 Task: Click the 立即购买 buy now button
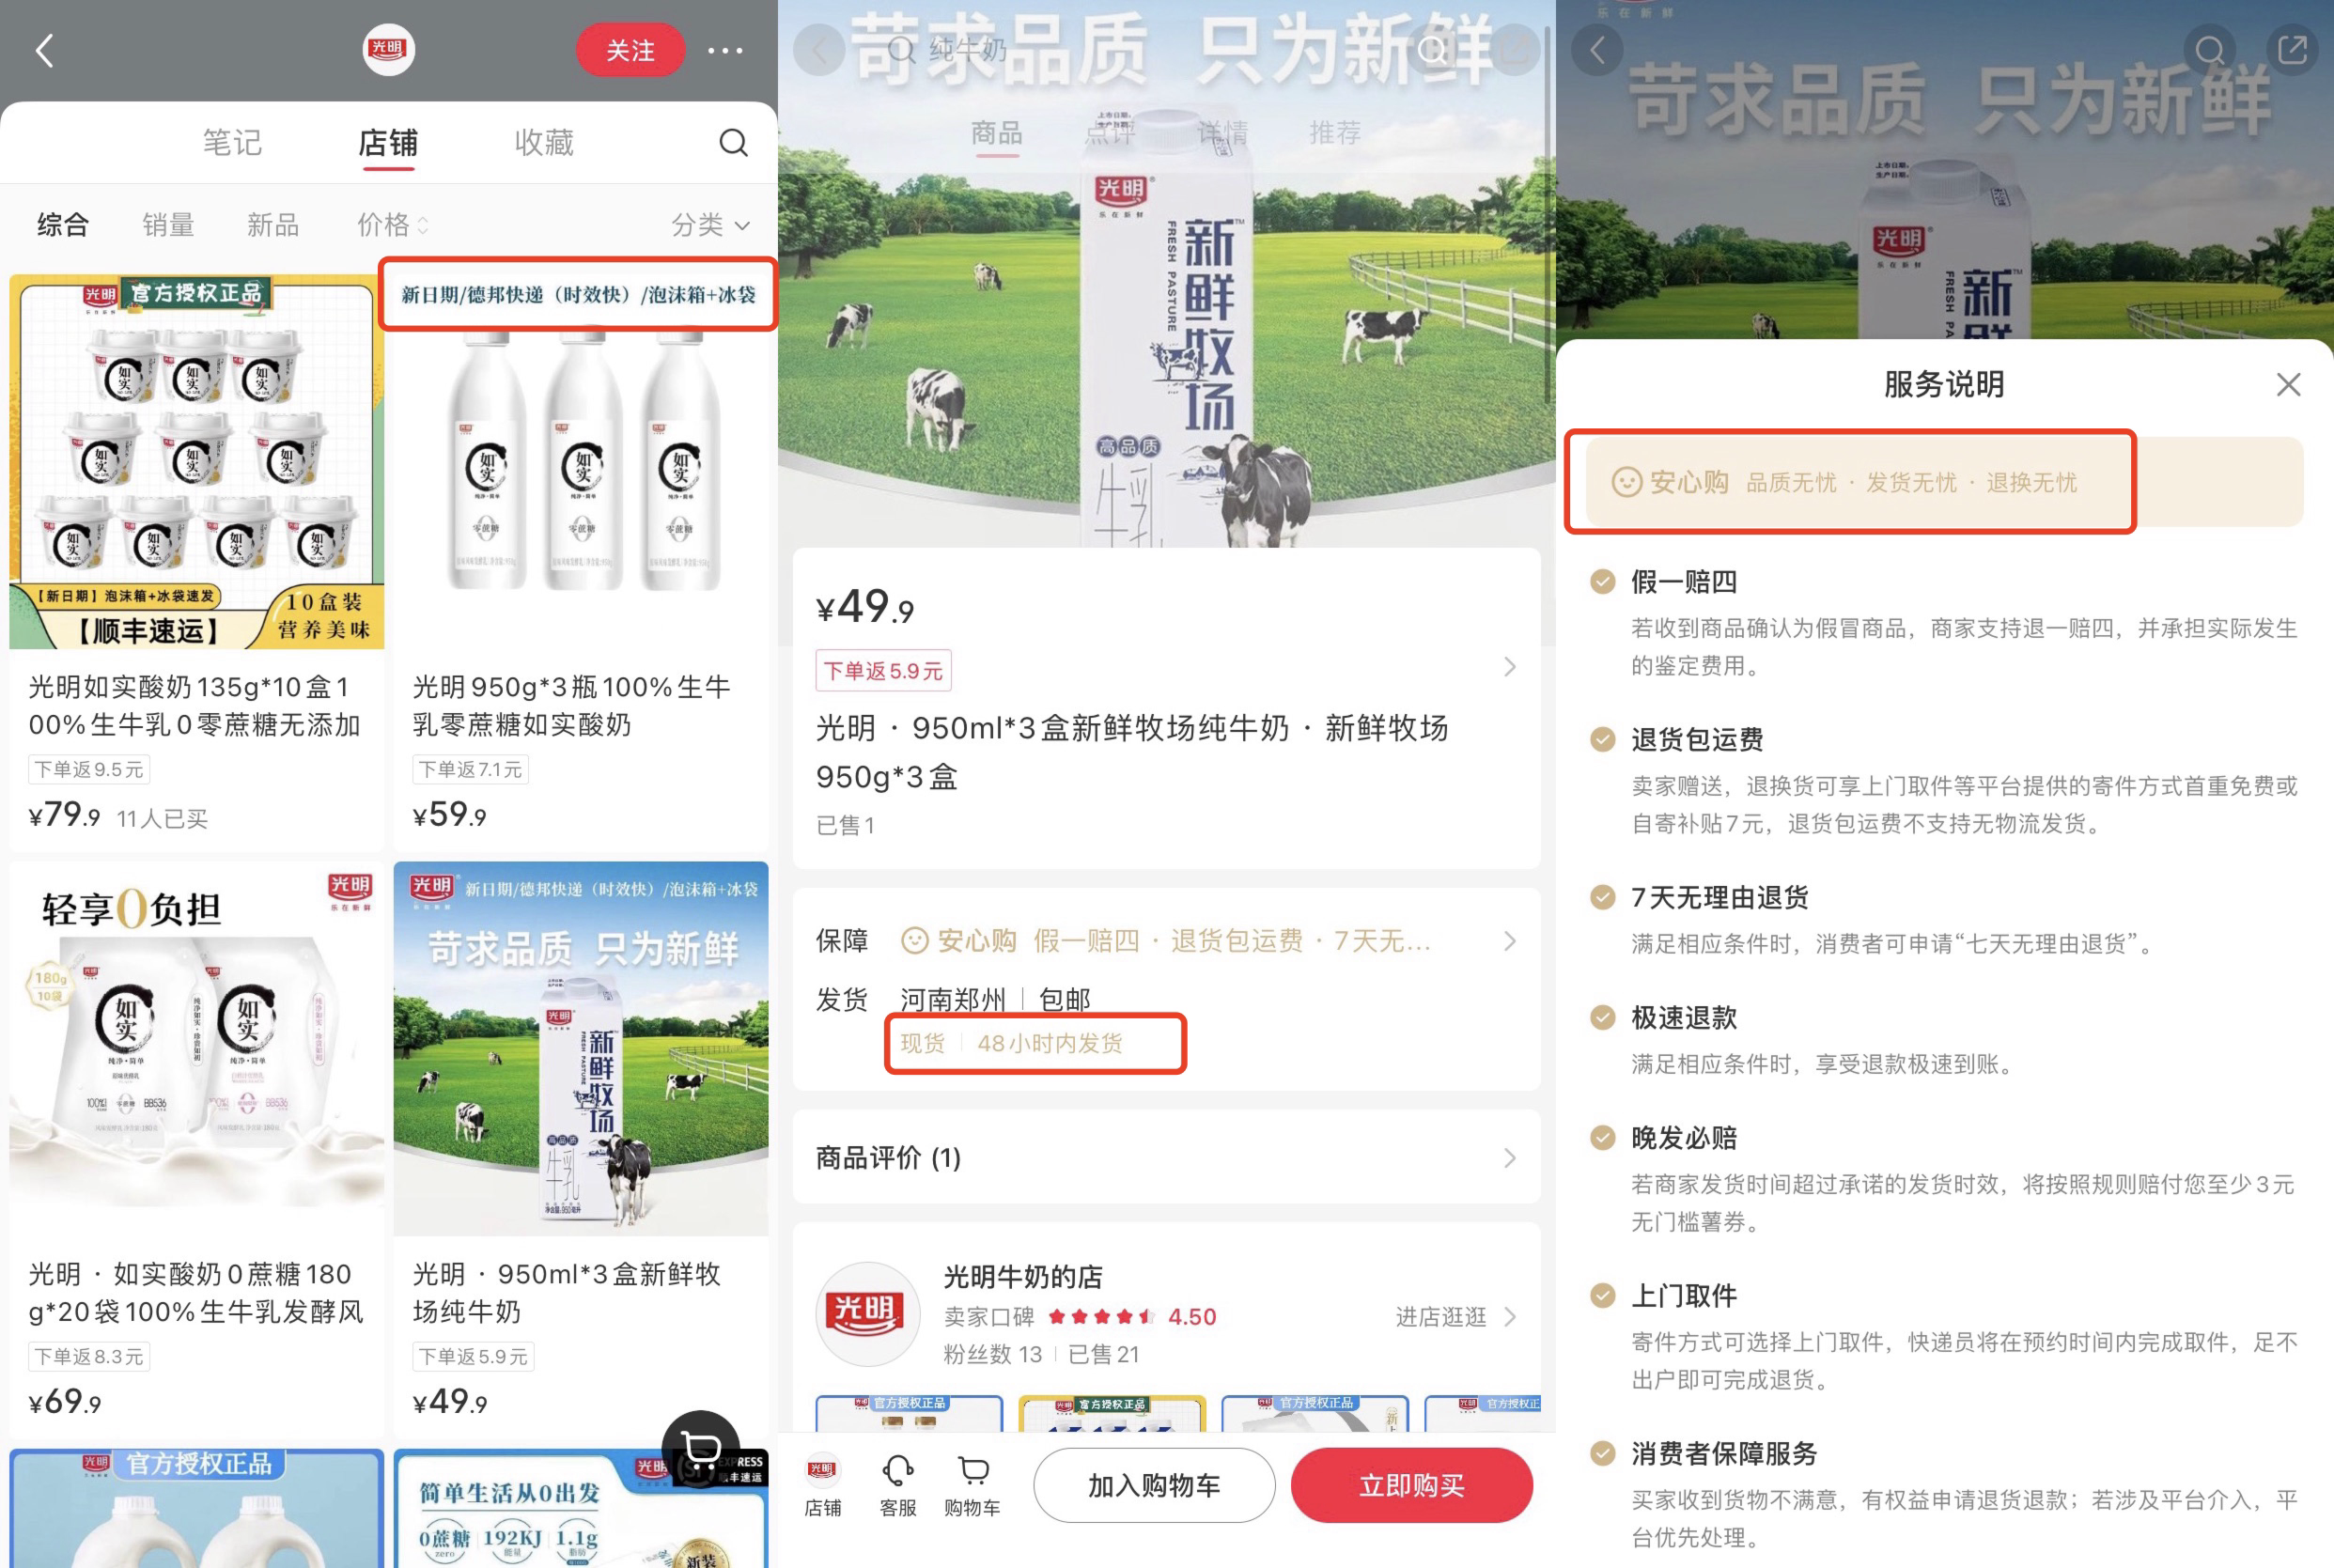tap(1411, 1485)
